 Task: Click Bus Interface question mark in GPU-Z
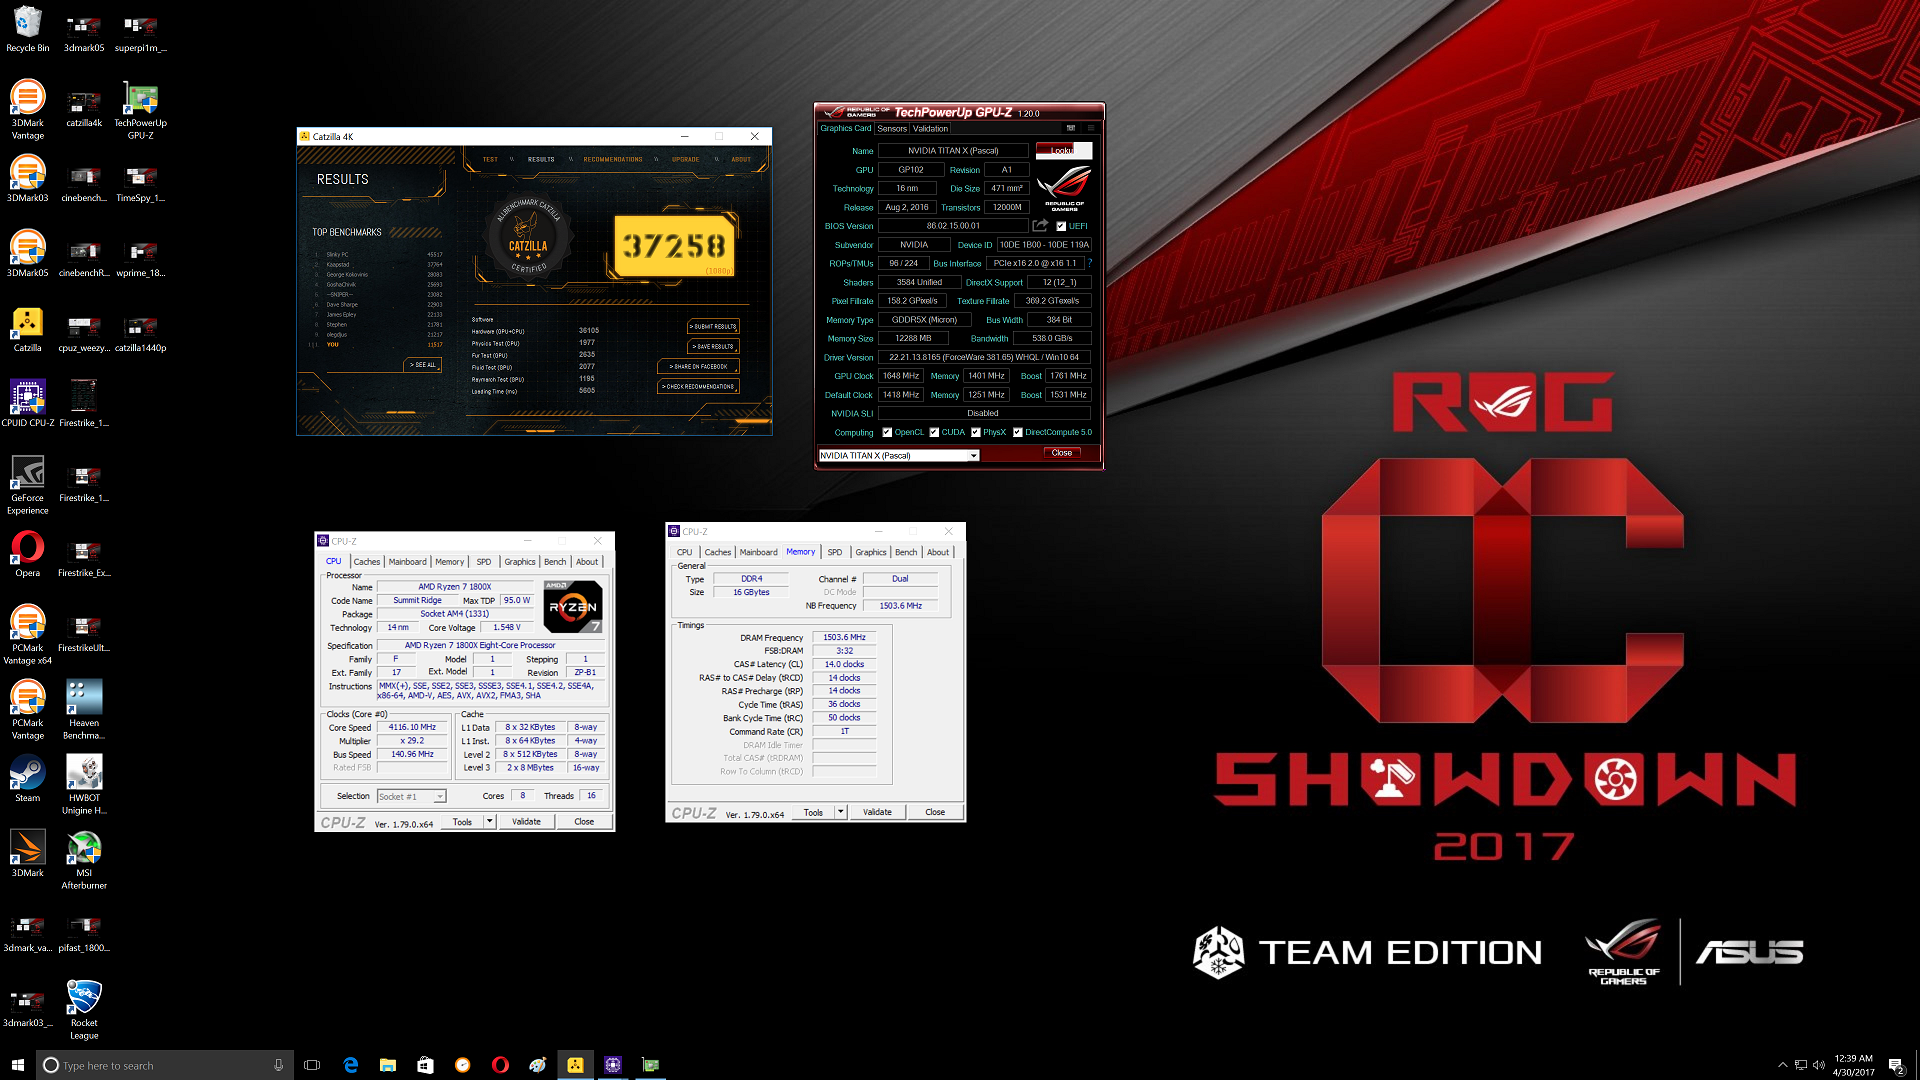coord(1090,263)
